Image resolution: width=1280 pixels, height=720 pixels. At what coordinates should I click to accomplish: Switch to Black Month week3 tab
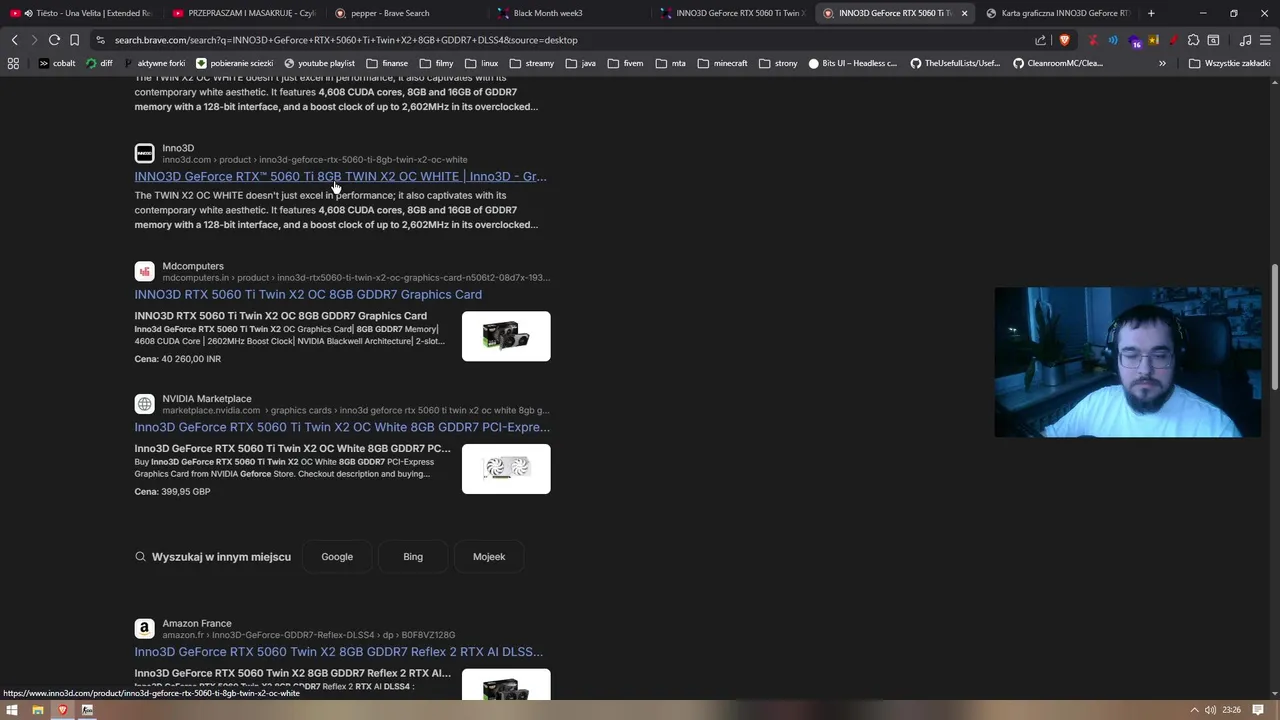[x=569, y=13]
